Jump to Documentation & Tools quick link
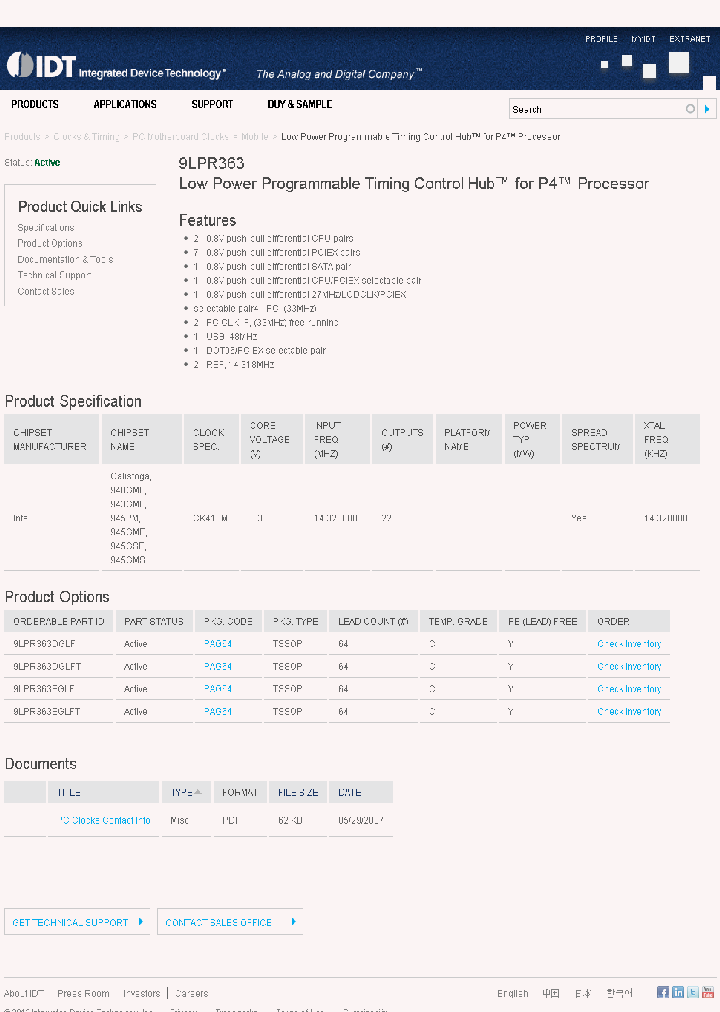The image size is (720, 1012). pyautogui.click(x=65, y=259)
